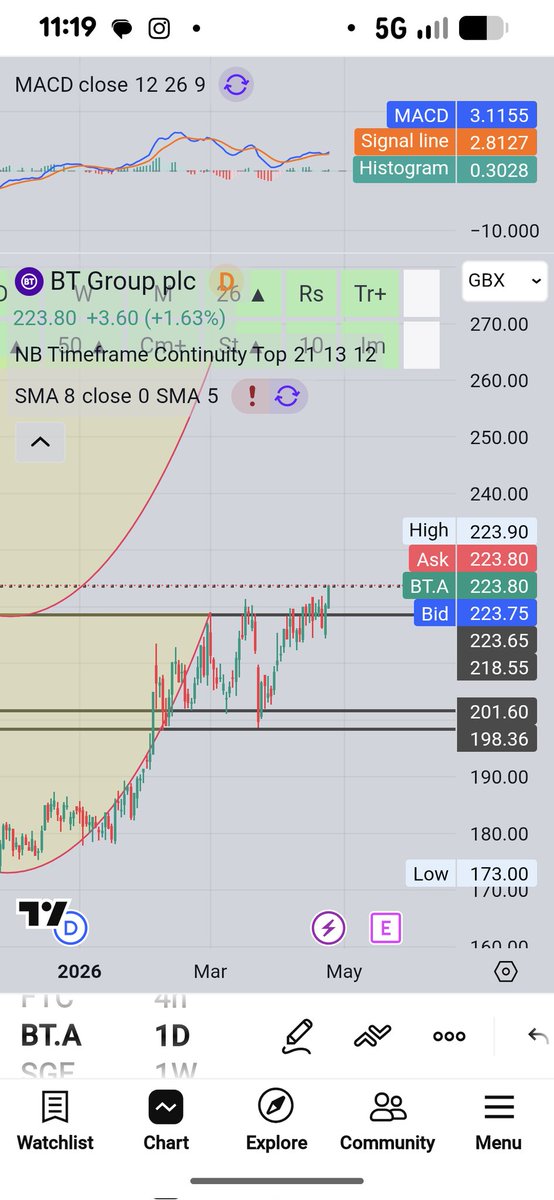
Task: Tap the MACD indicator refresh icon
Action: coord(236,85)
